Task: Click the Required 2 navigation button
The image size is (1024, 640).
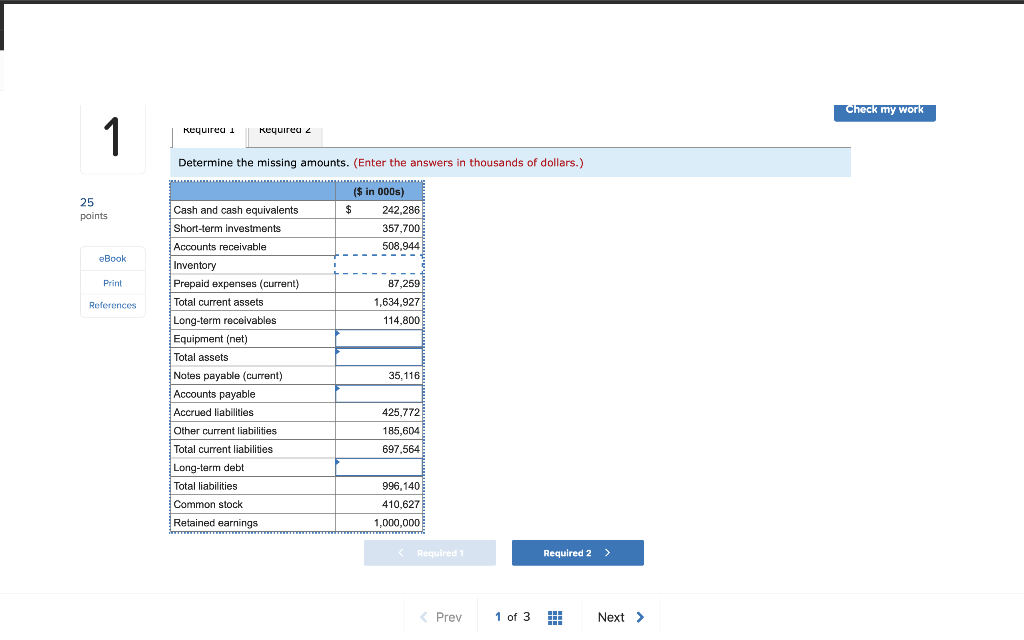Action: click(x=577, y=552)
